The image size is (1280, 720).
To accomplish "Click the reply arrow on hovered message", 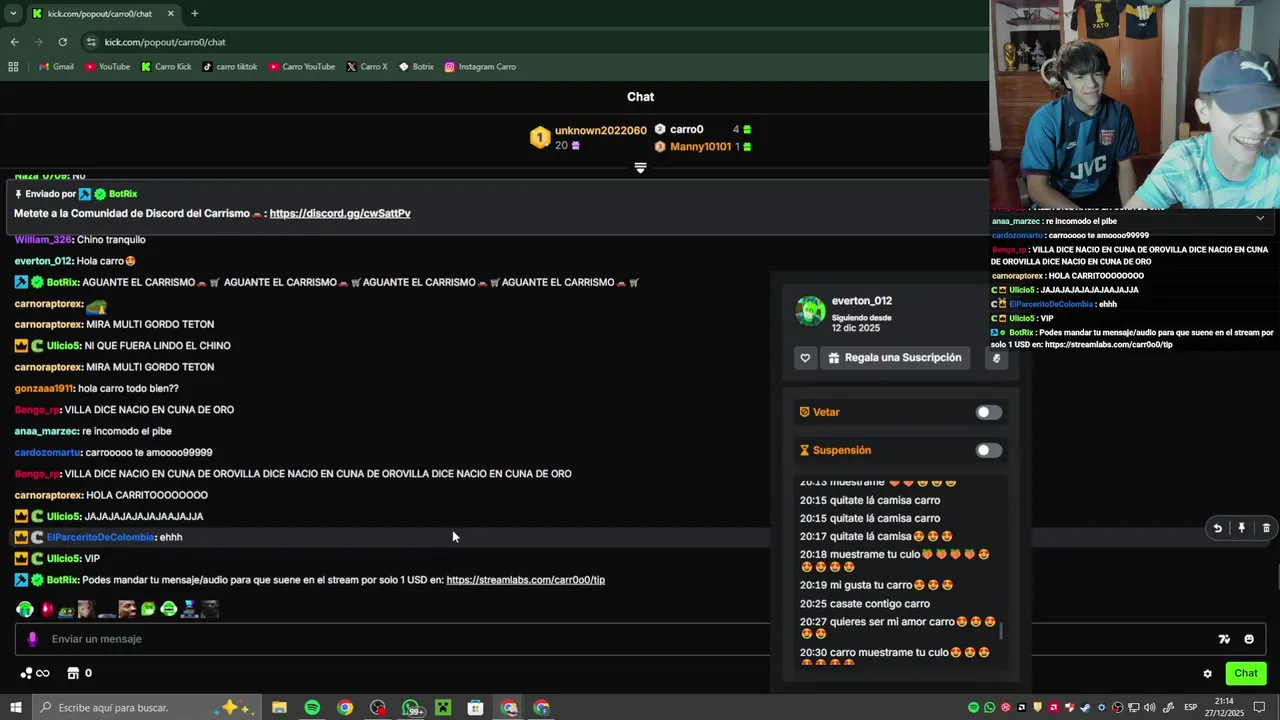I will [x=1218, y=528].
